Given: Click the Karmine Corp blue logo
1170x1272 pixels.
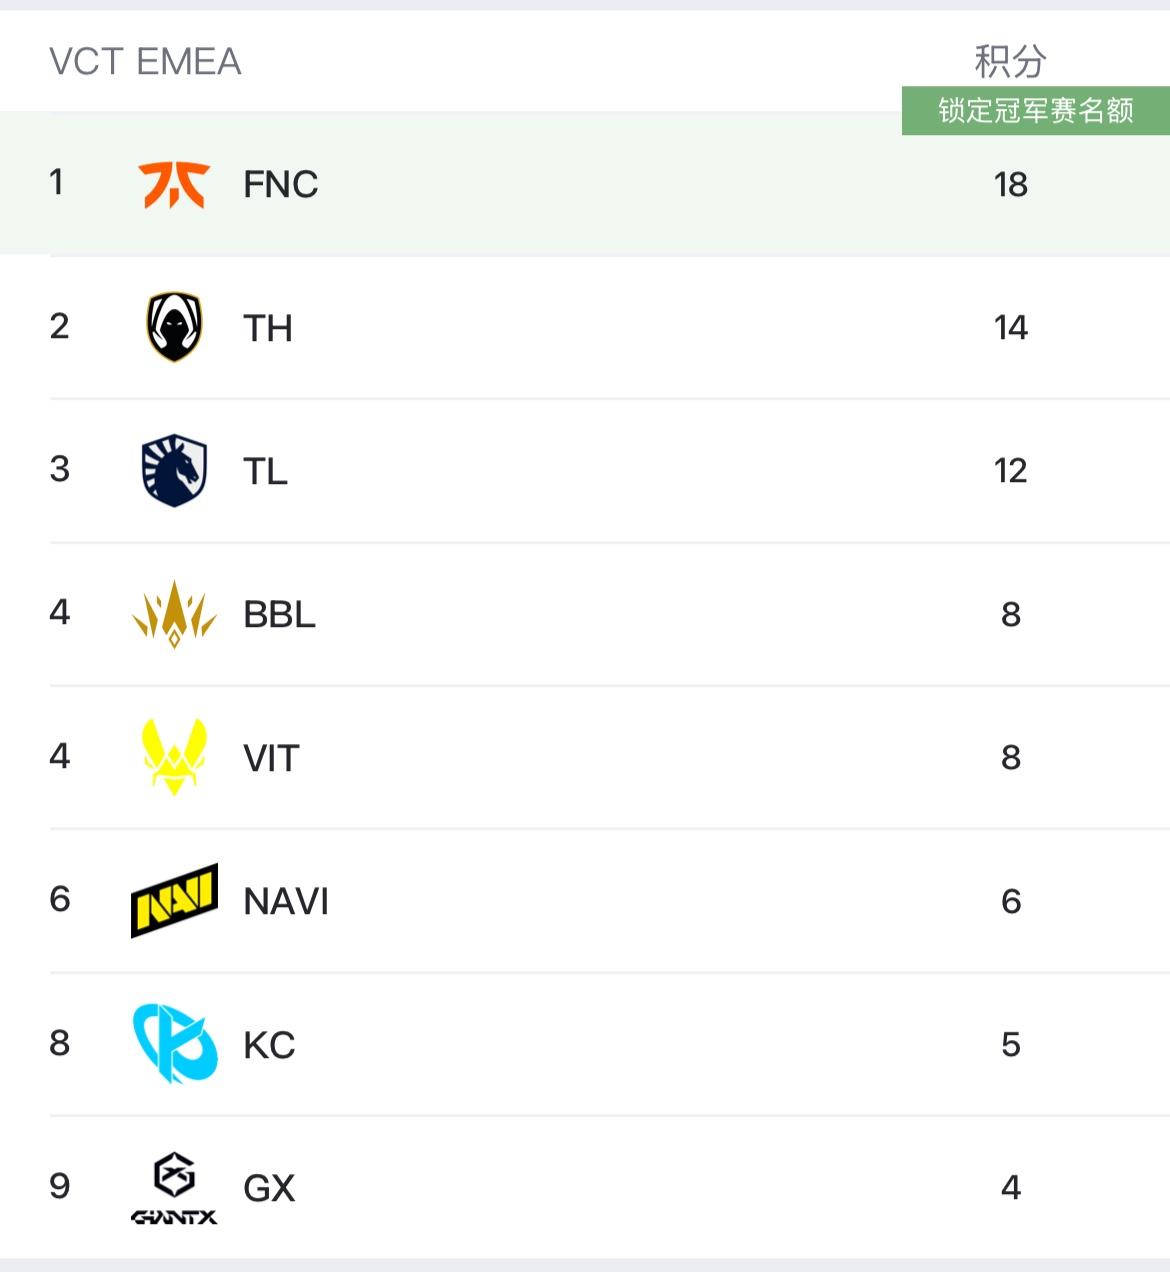Looking at the screenshot, I should click(x=174, y=1044).
